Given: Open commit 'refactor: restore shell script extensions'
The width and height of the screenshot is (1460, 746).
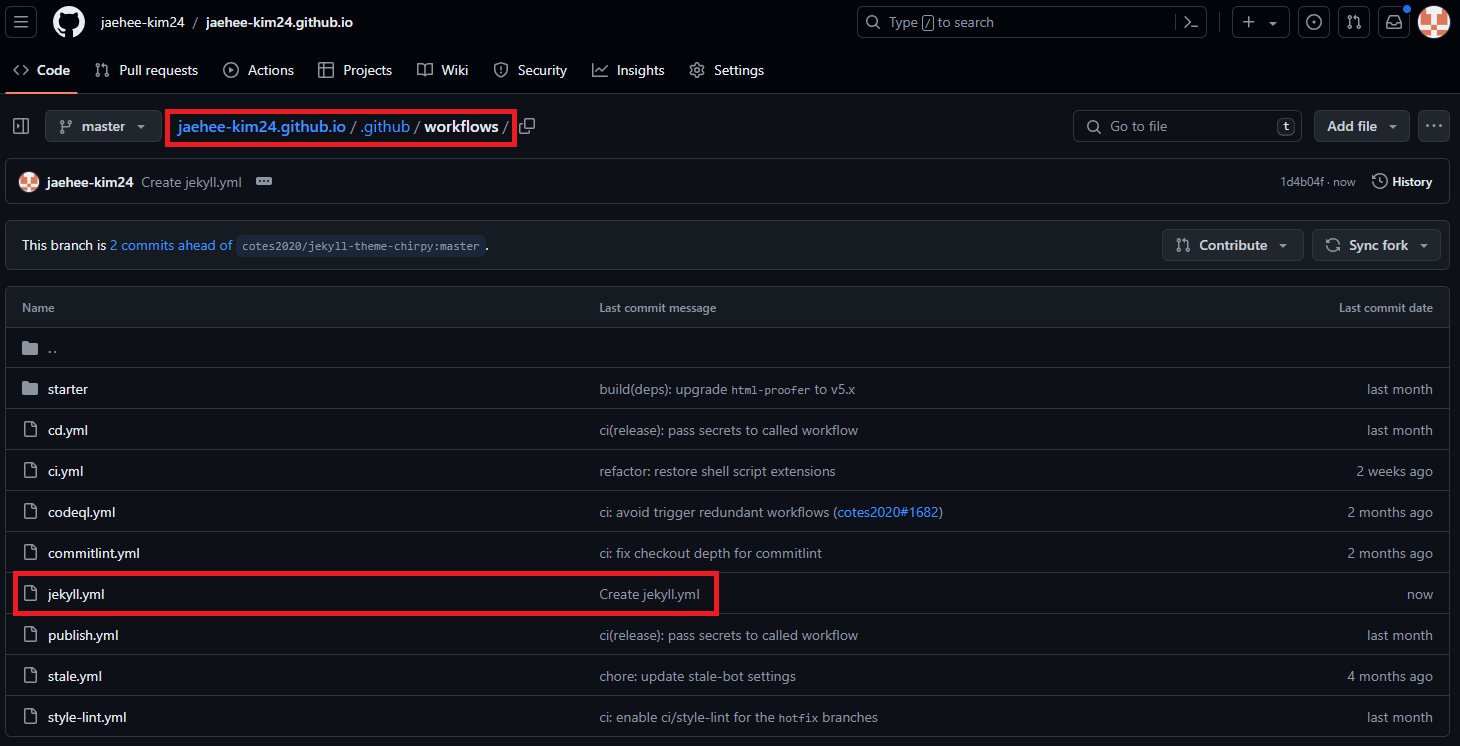Looking at the screenshot, I should click(717, 471).
